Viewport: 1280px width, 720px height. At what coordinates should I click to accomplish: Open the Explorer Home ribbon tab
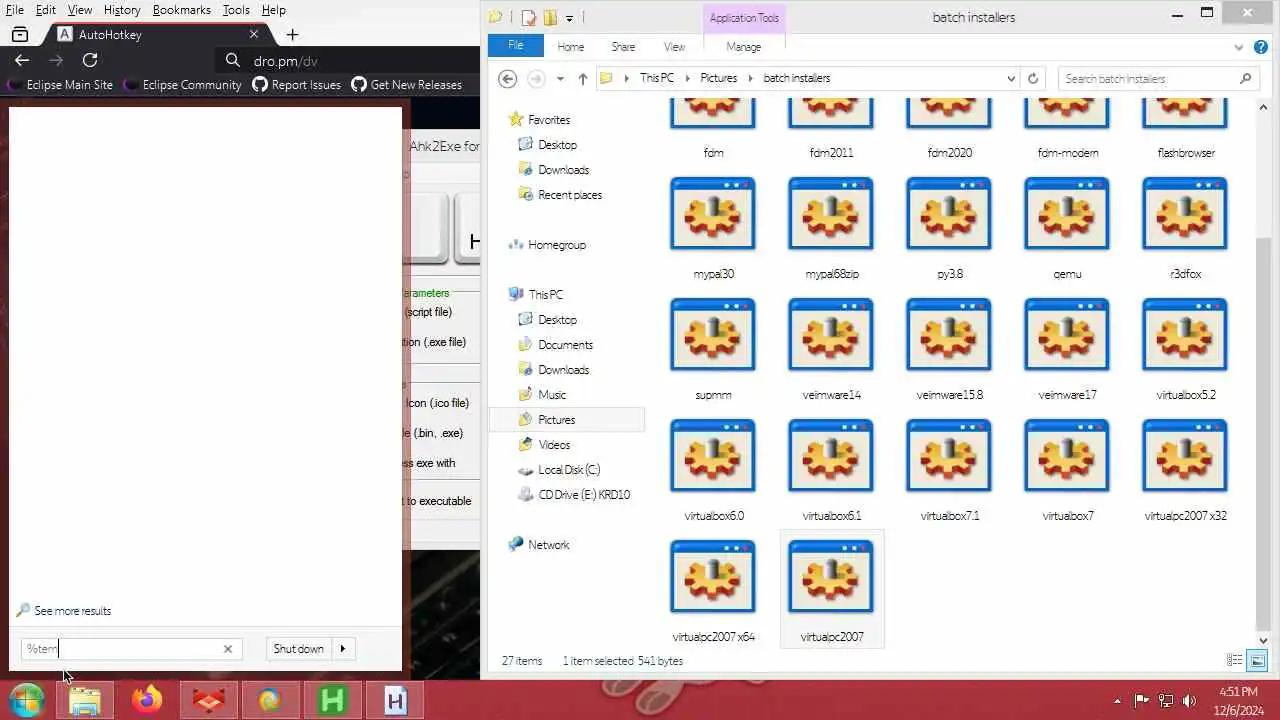click(x=571, y=47)
